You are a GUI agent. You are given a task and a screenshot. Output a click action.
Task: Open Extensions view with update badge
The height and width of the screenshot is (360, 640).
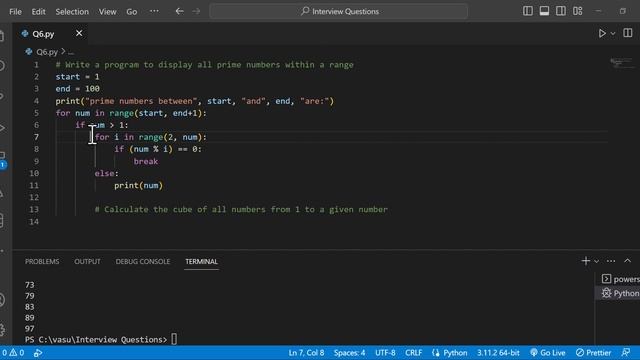(x=3, y=159)
